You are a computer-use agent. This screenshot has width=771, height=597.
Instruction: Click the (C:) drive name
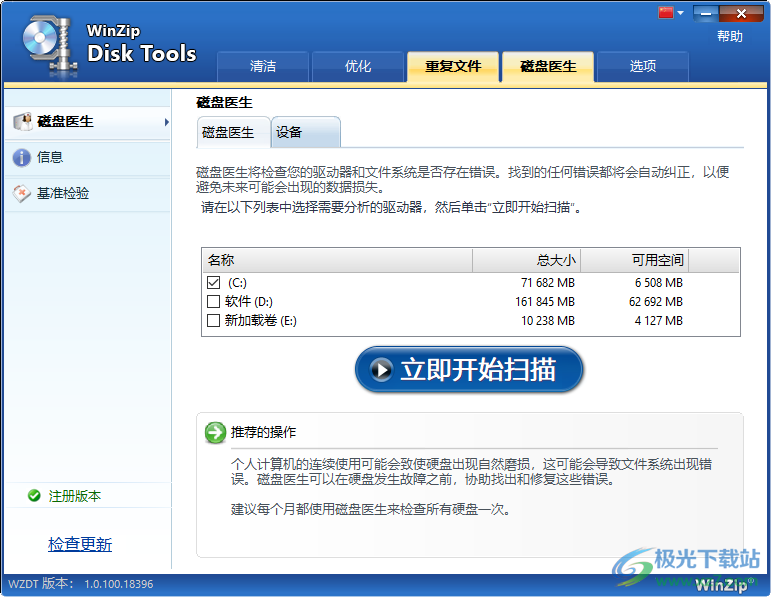(237, 283)
